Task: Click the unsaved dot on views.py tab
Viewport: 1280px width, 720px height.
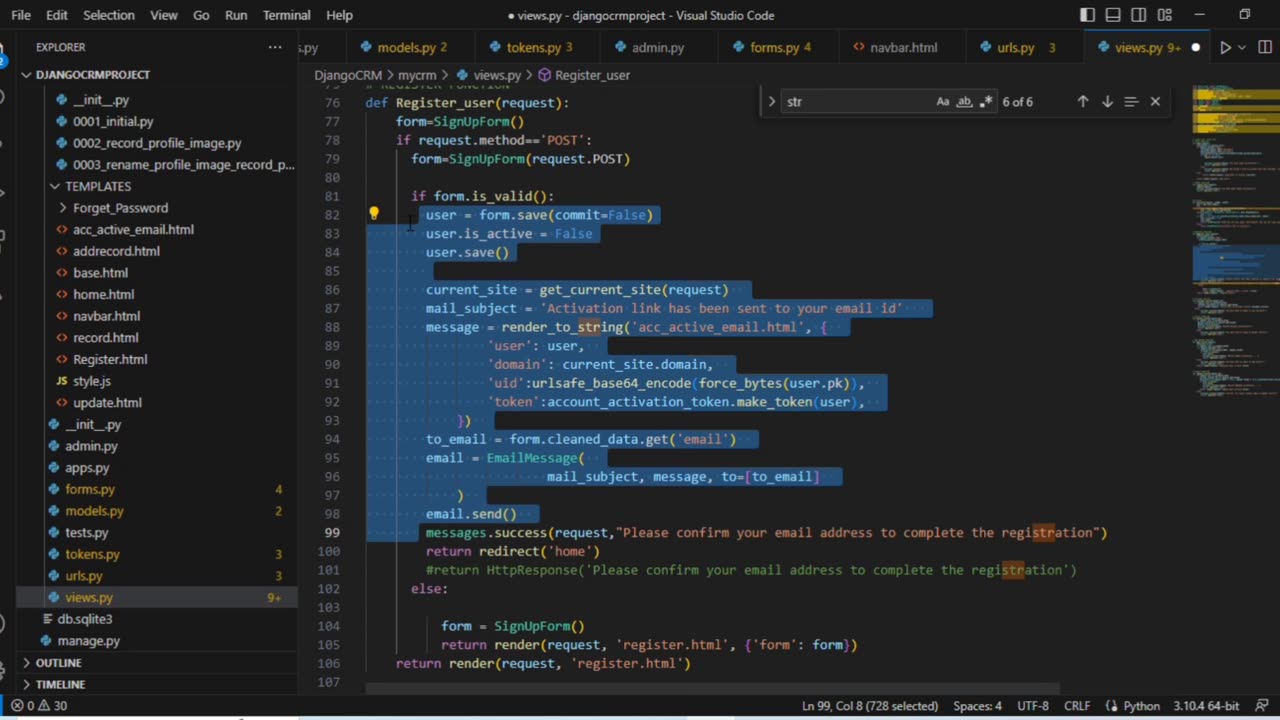Action: 1195,47
